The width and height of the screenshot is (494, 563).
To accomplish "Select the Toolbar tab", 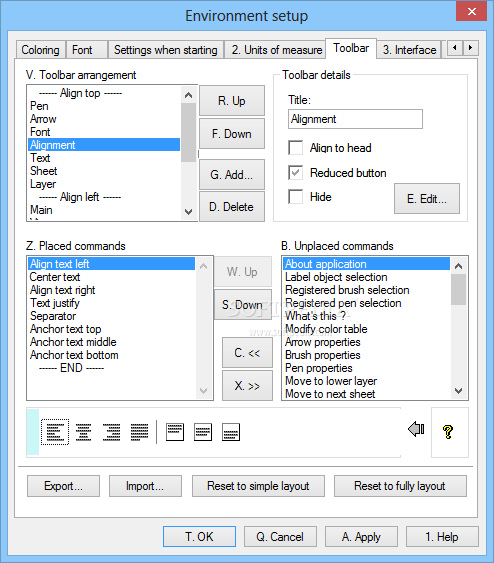I will tap(351, 48).
